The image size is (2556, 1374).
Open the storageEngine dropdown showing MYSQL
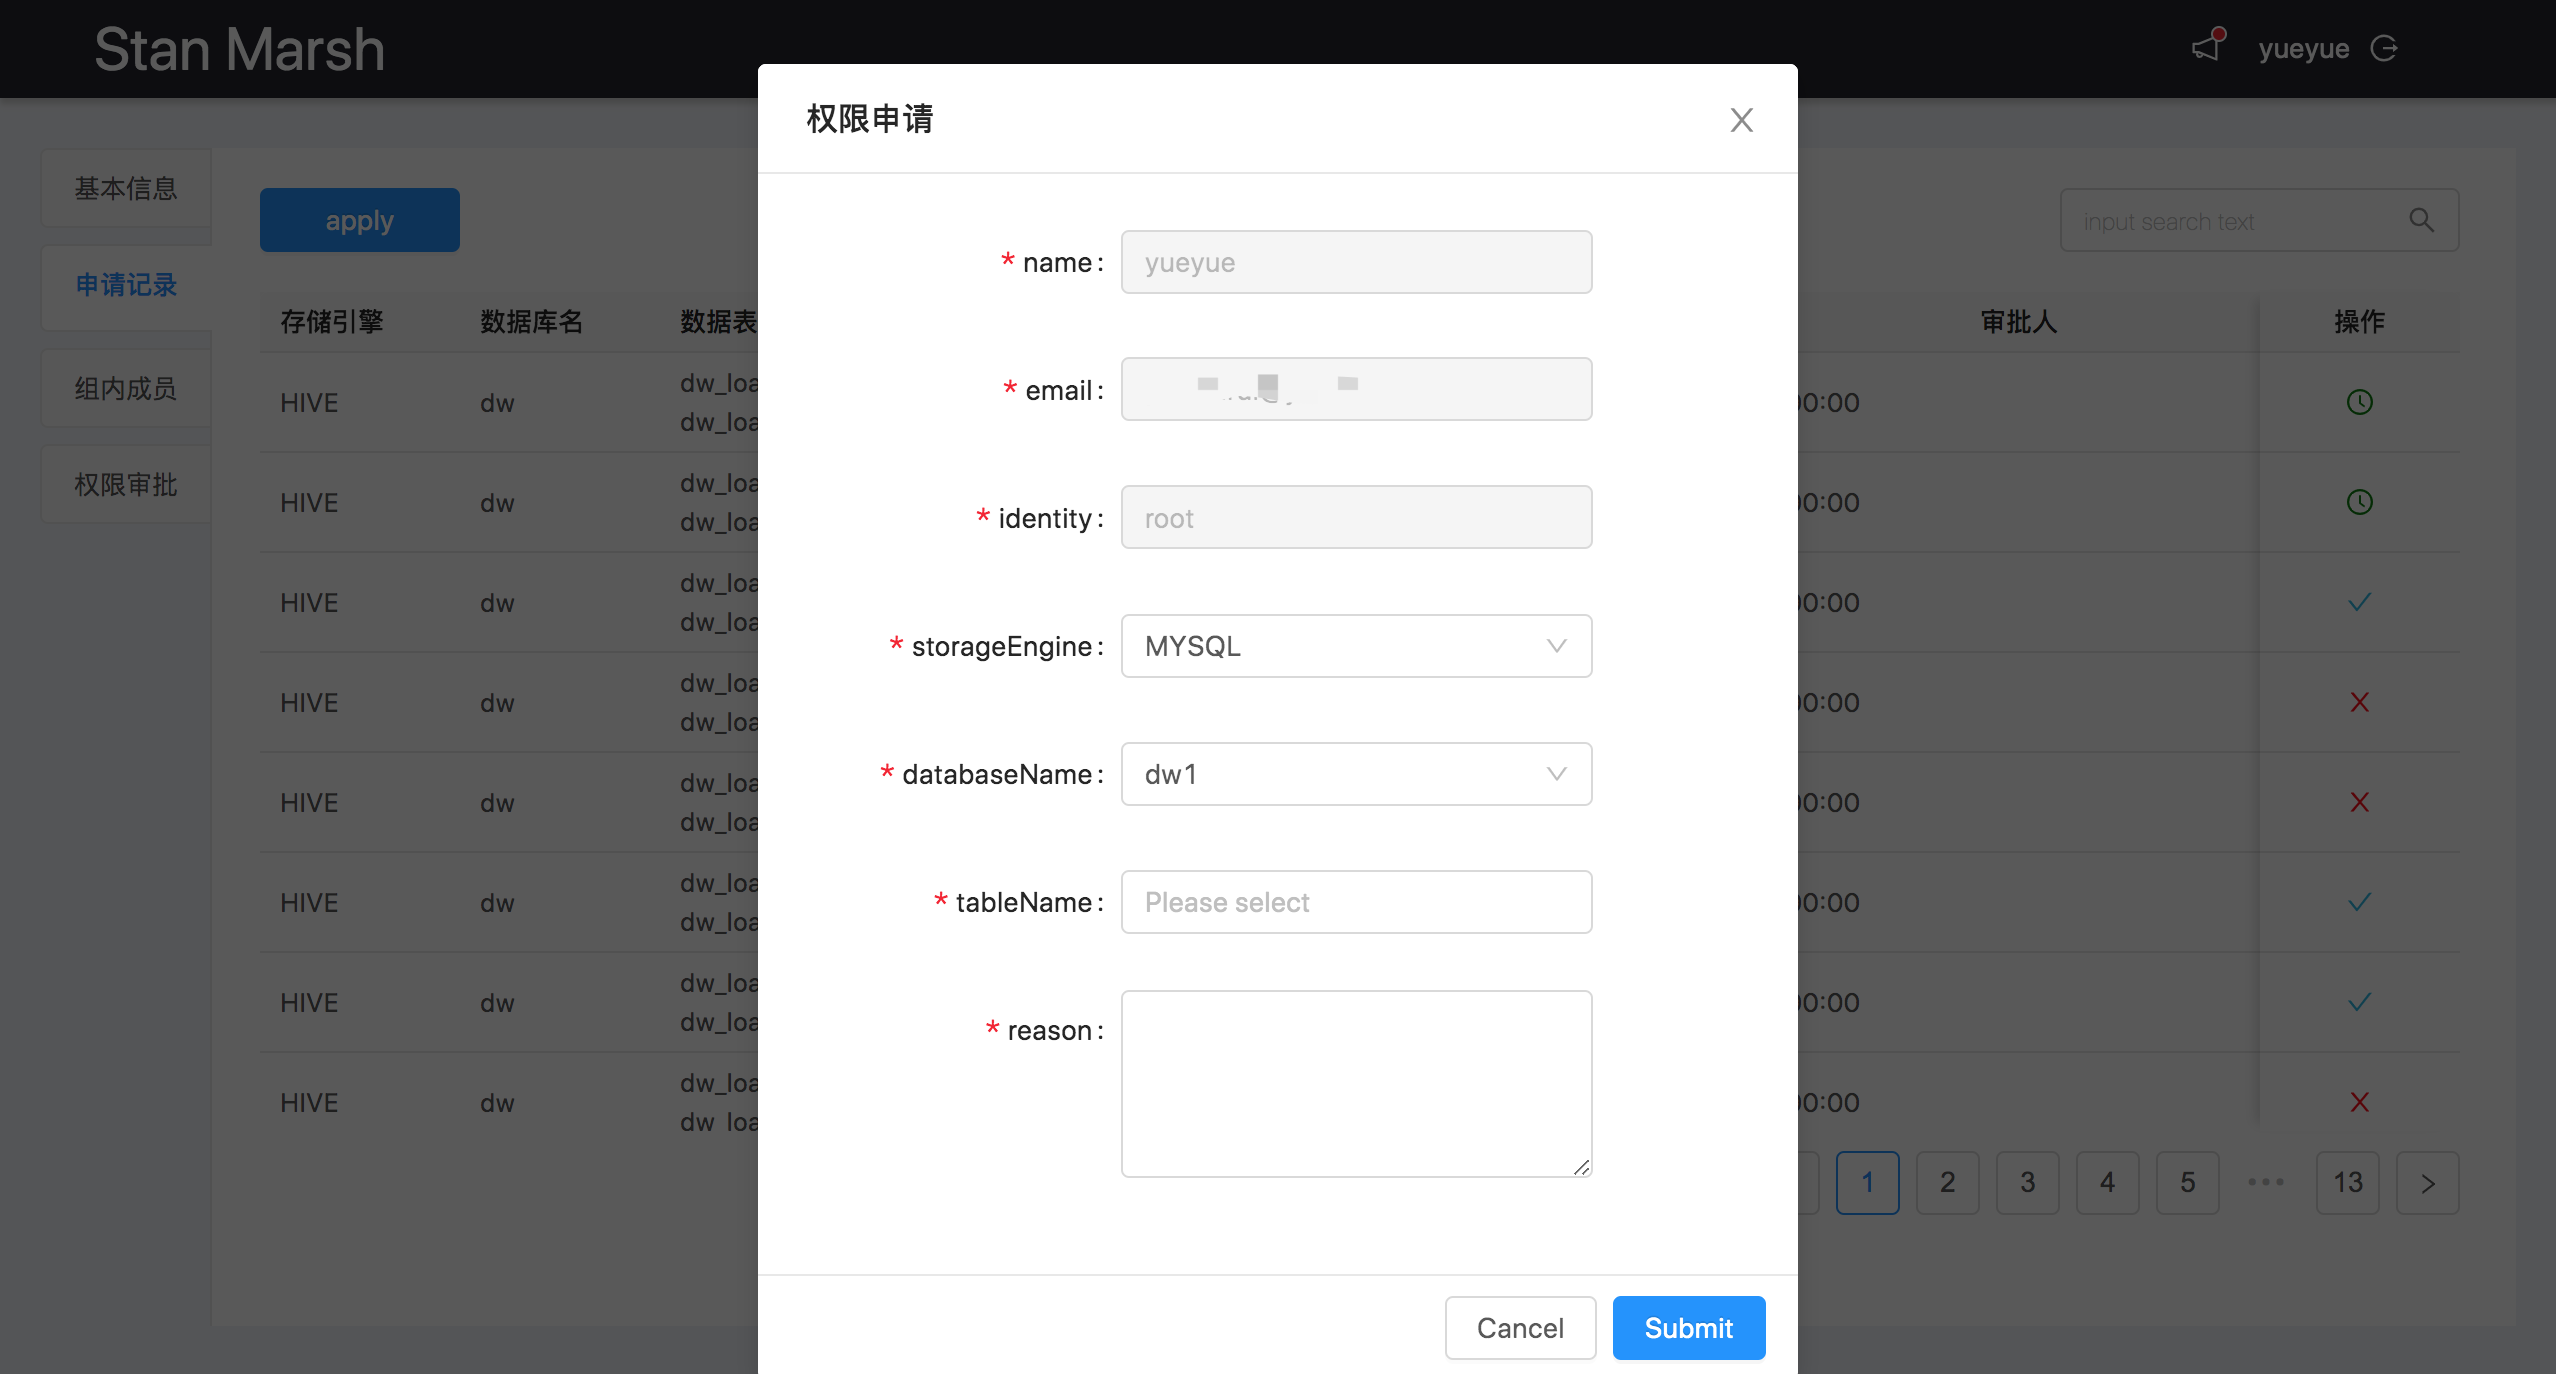[1356, 646]
